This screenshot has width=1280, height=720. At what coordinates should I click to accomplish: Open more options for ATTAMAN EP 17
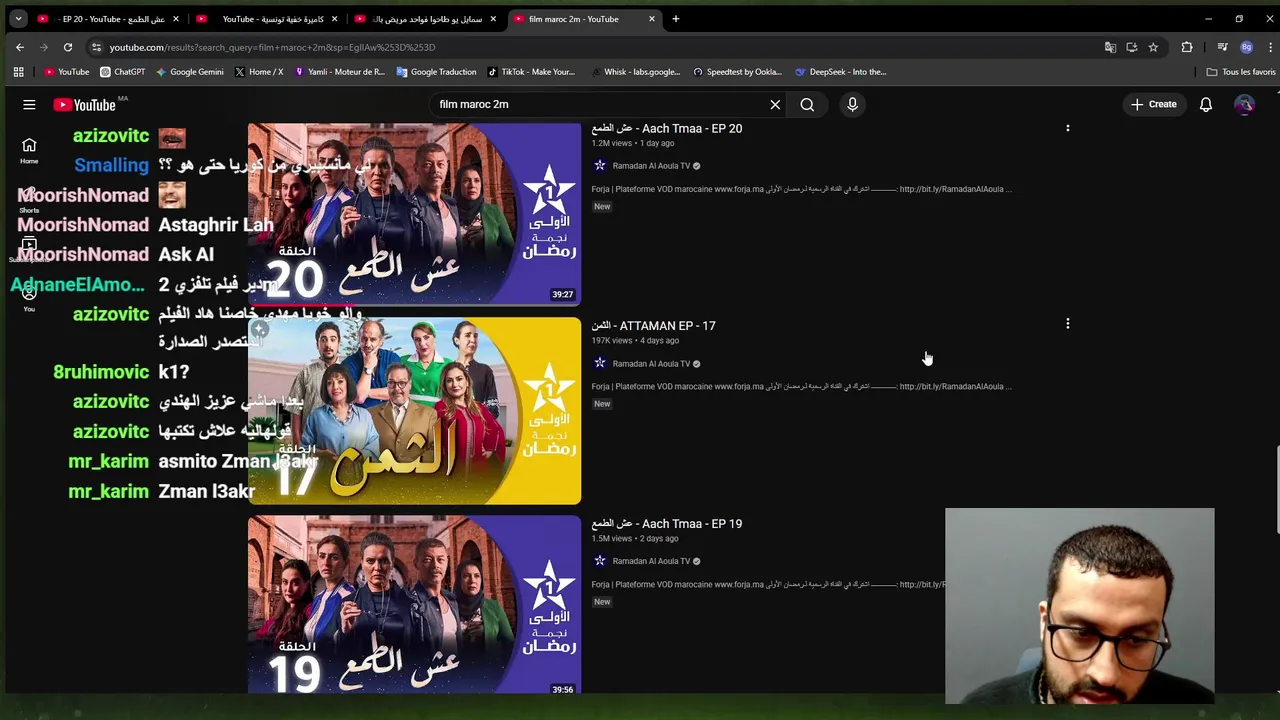1067,324
